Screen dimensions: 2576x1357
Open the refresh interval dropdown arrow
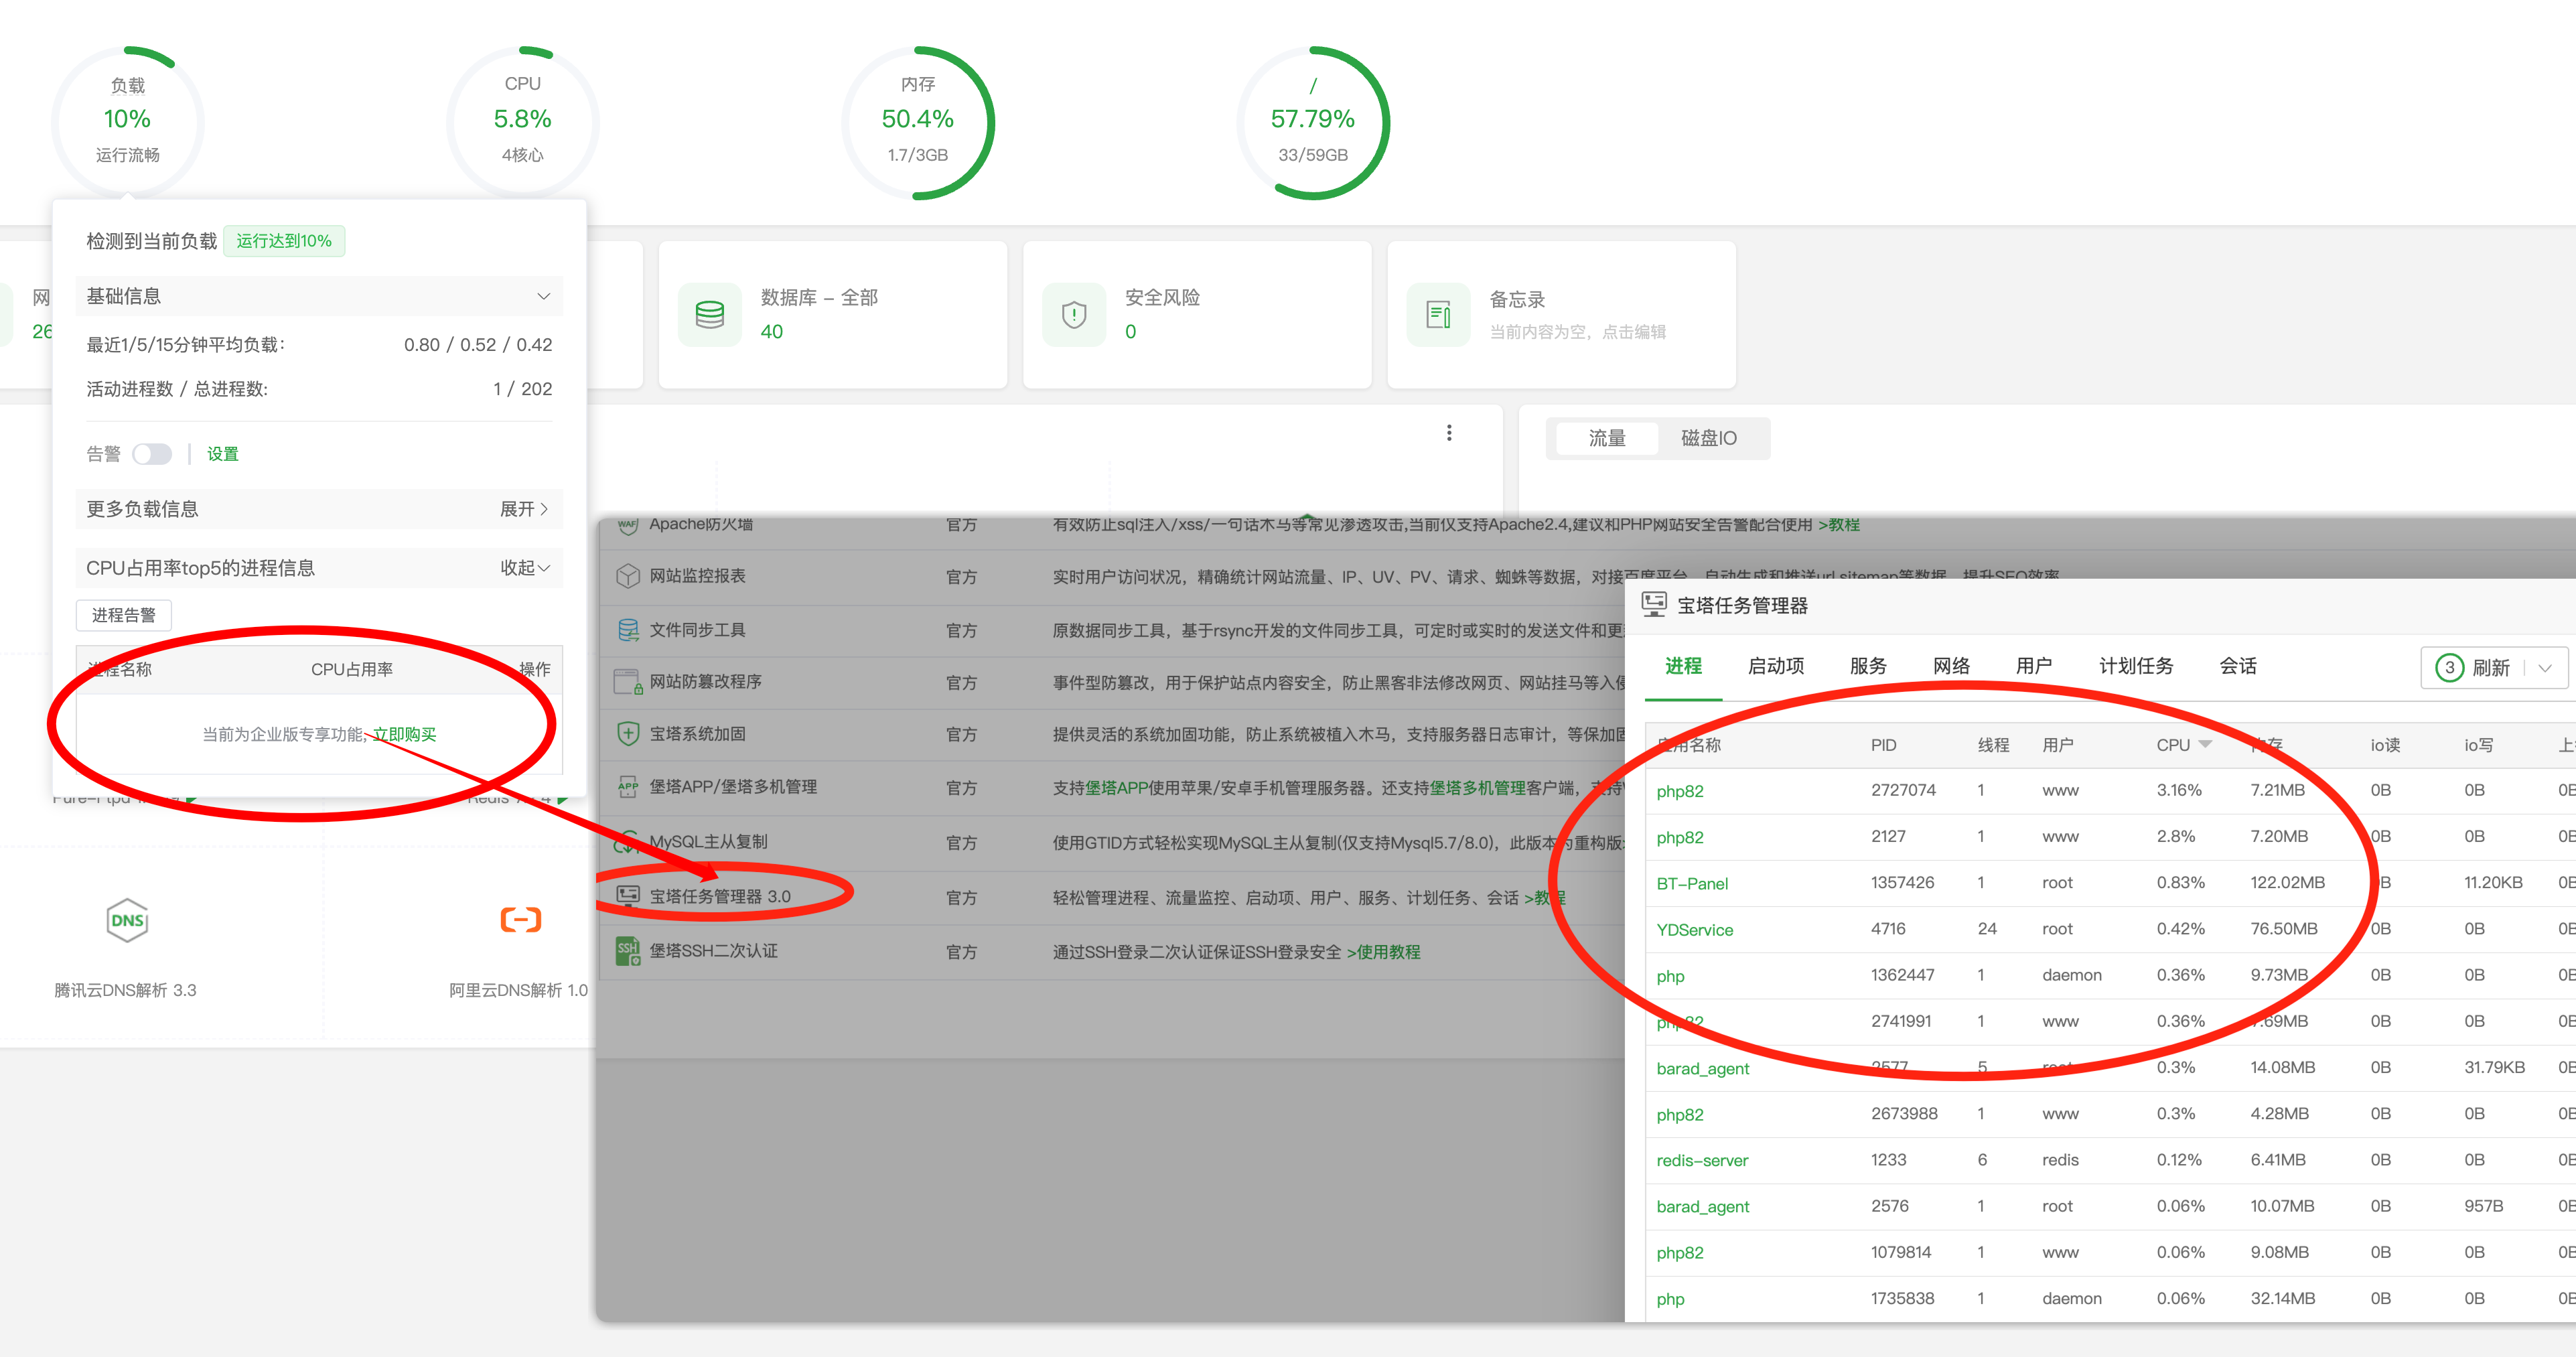click(2546, 668)
